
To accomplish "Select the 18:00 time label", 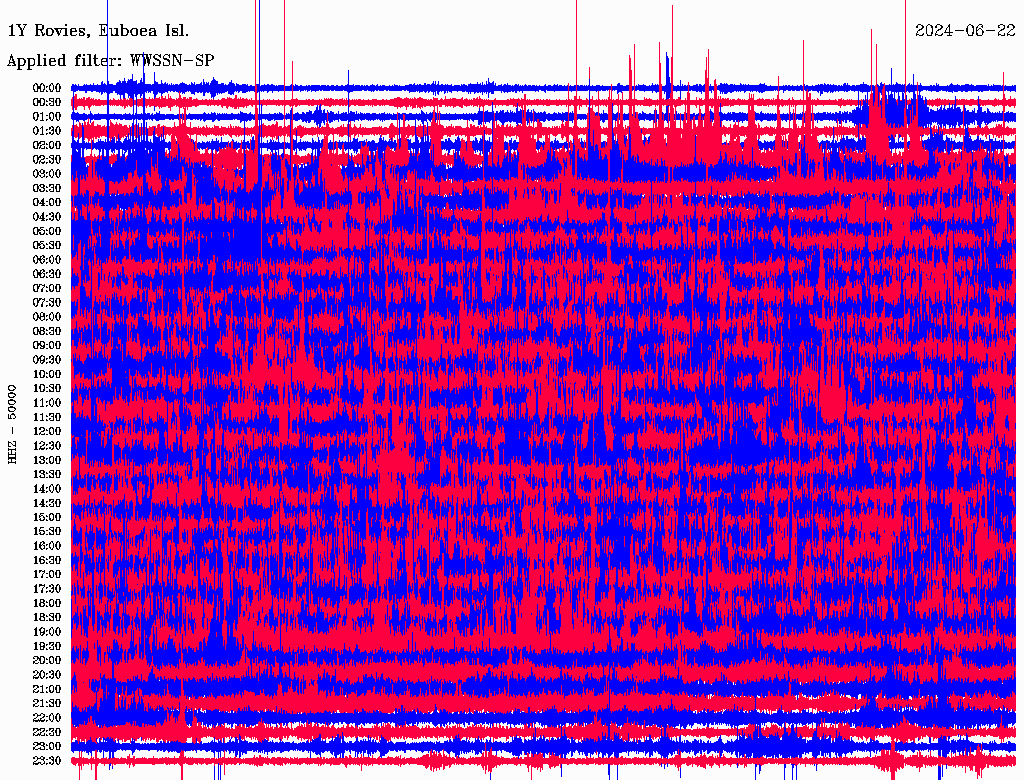I will [x=47, y=604].
